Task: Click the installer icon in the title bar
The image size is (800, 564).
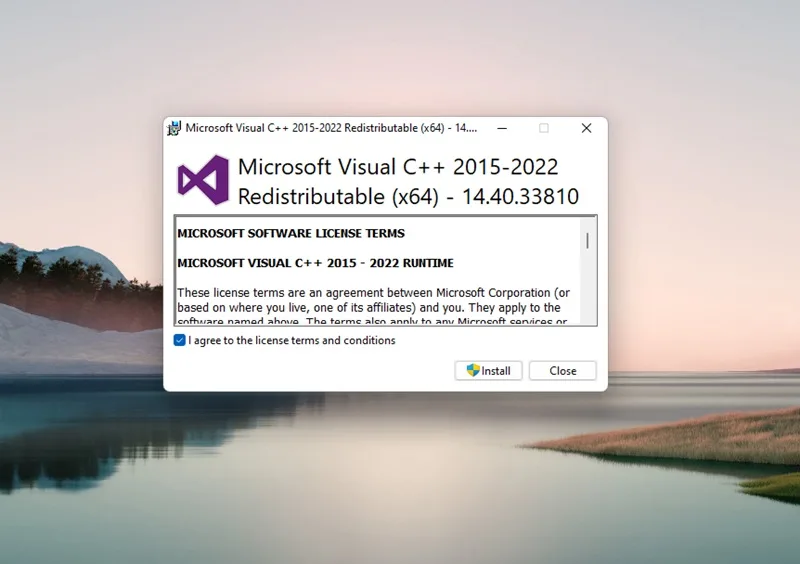Action: click(174, 128)
